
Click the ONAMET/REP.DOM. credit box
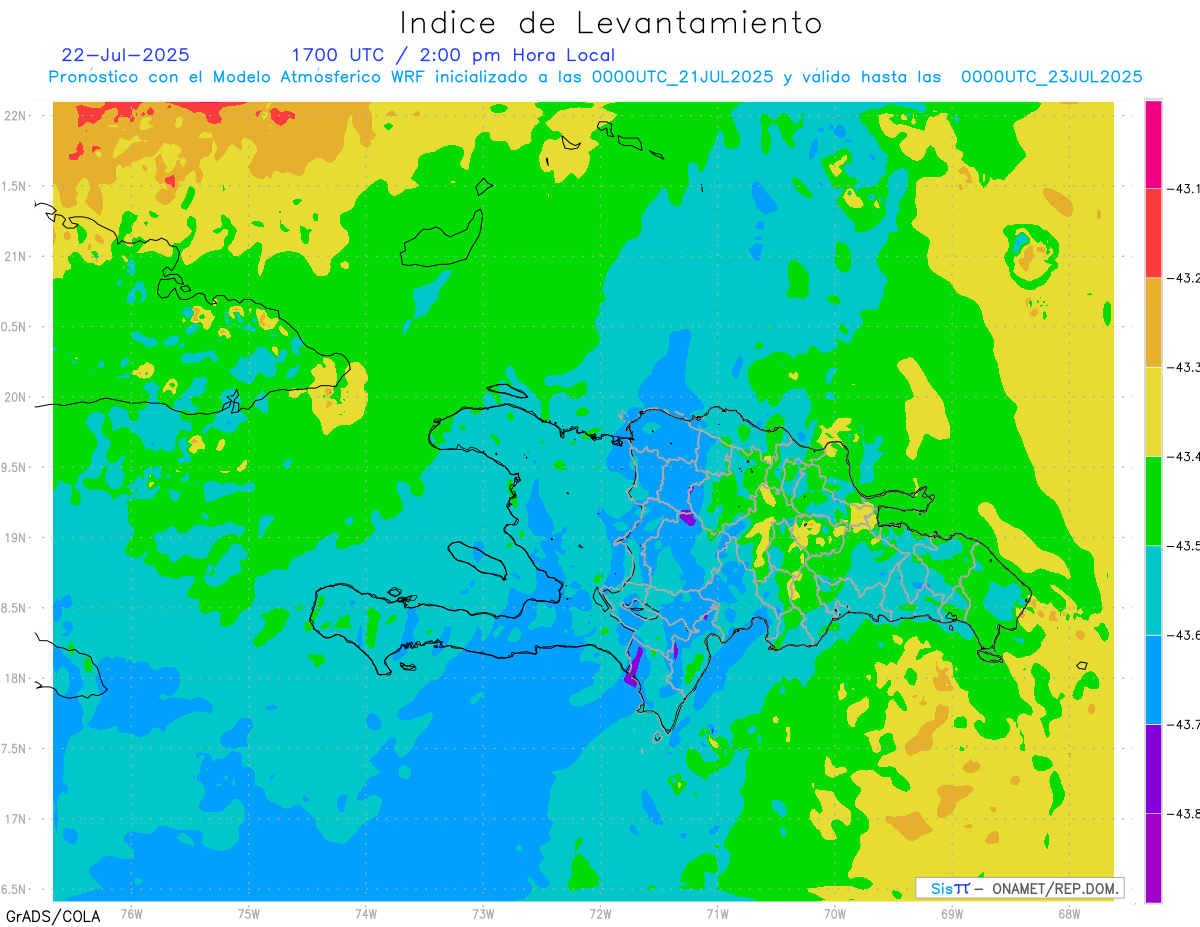click(x=1020, y=888)
